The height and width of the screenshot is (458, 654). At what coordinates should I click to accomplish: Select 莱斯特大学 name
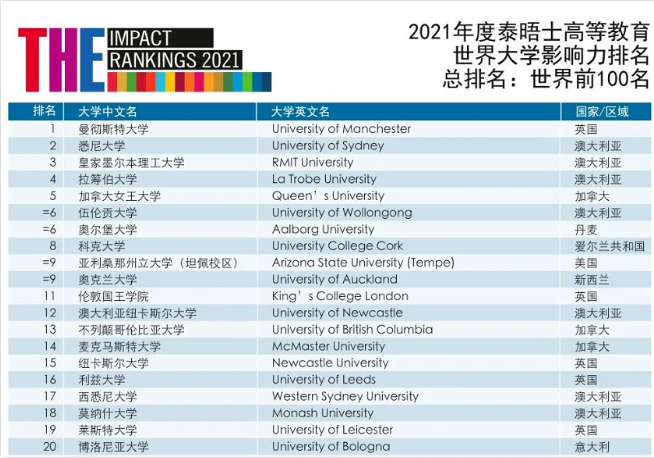tap(108, 430)
